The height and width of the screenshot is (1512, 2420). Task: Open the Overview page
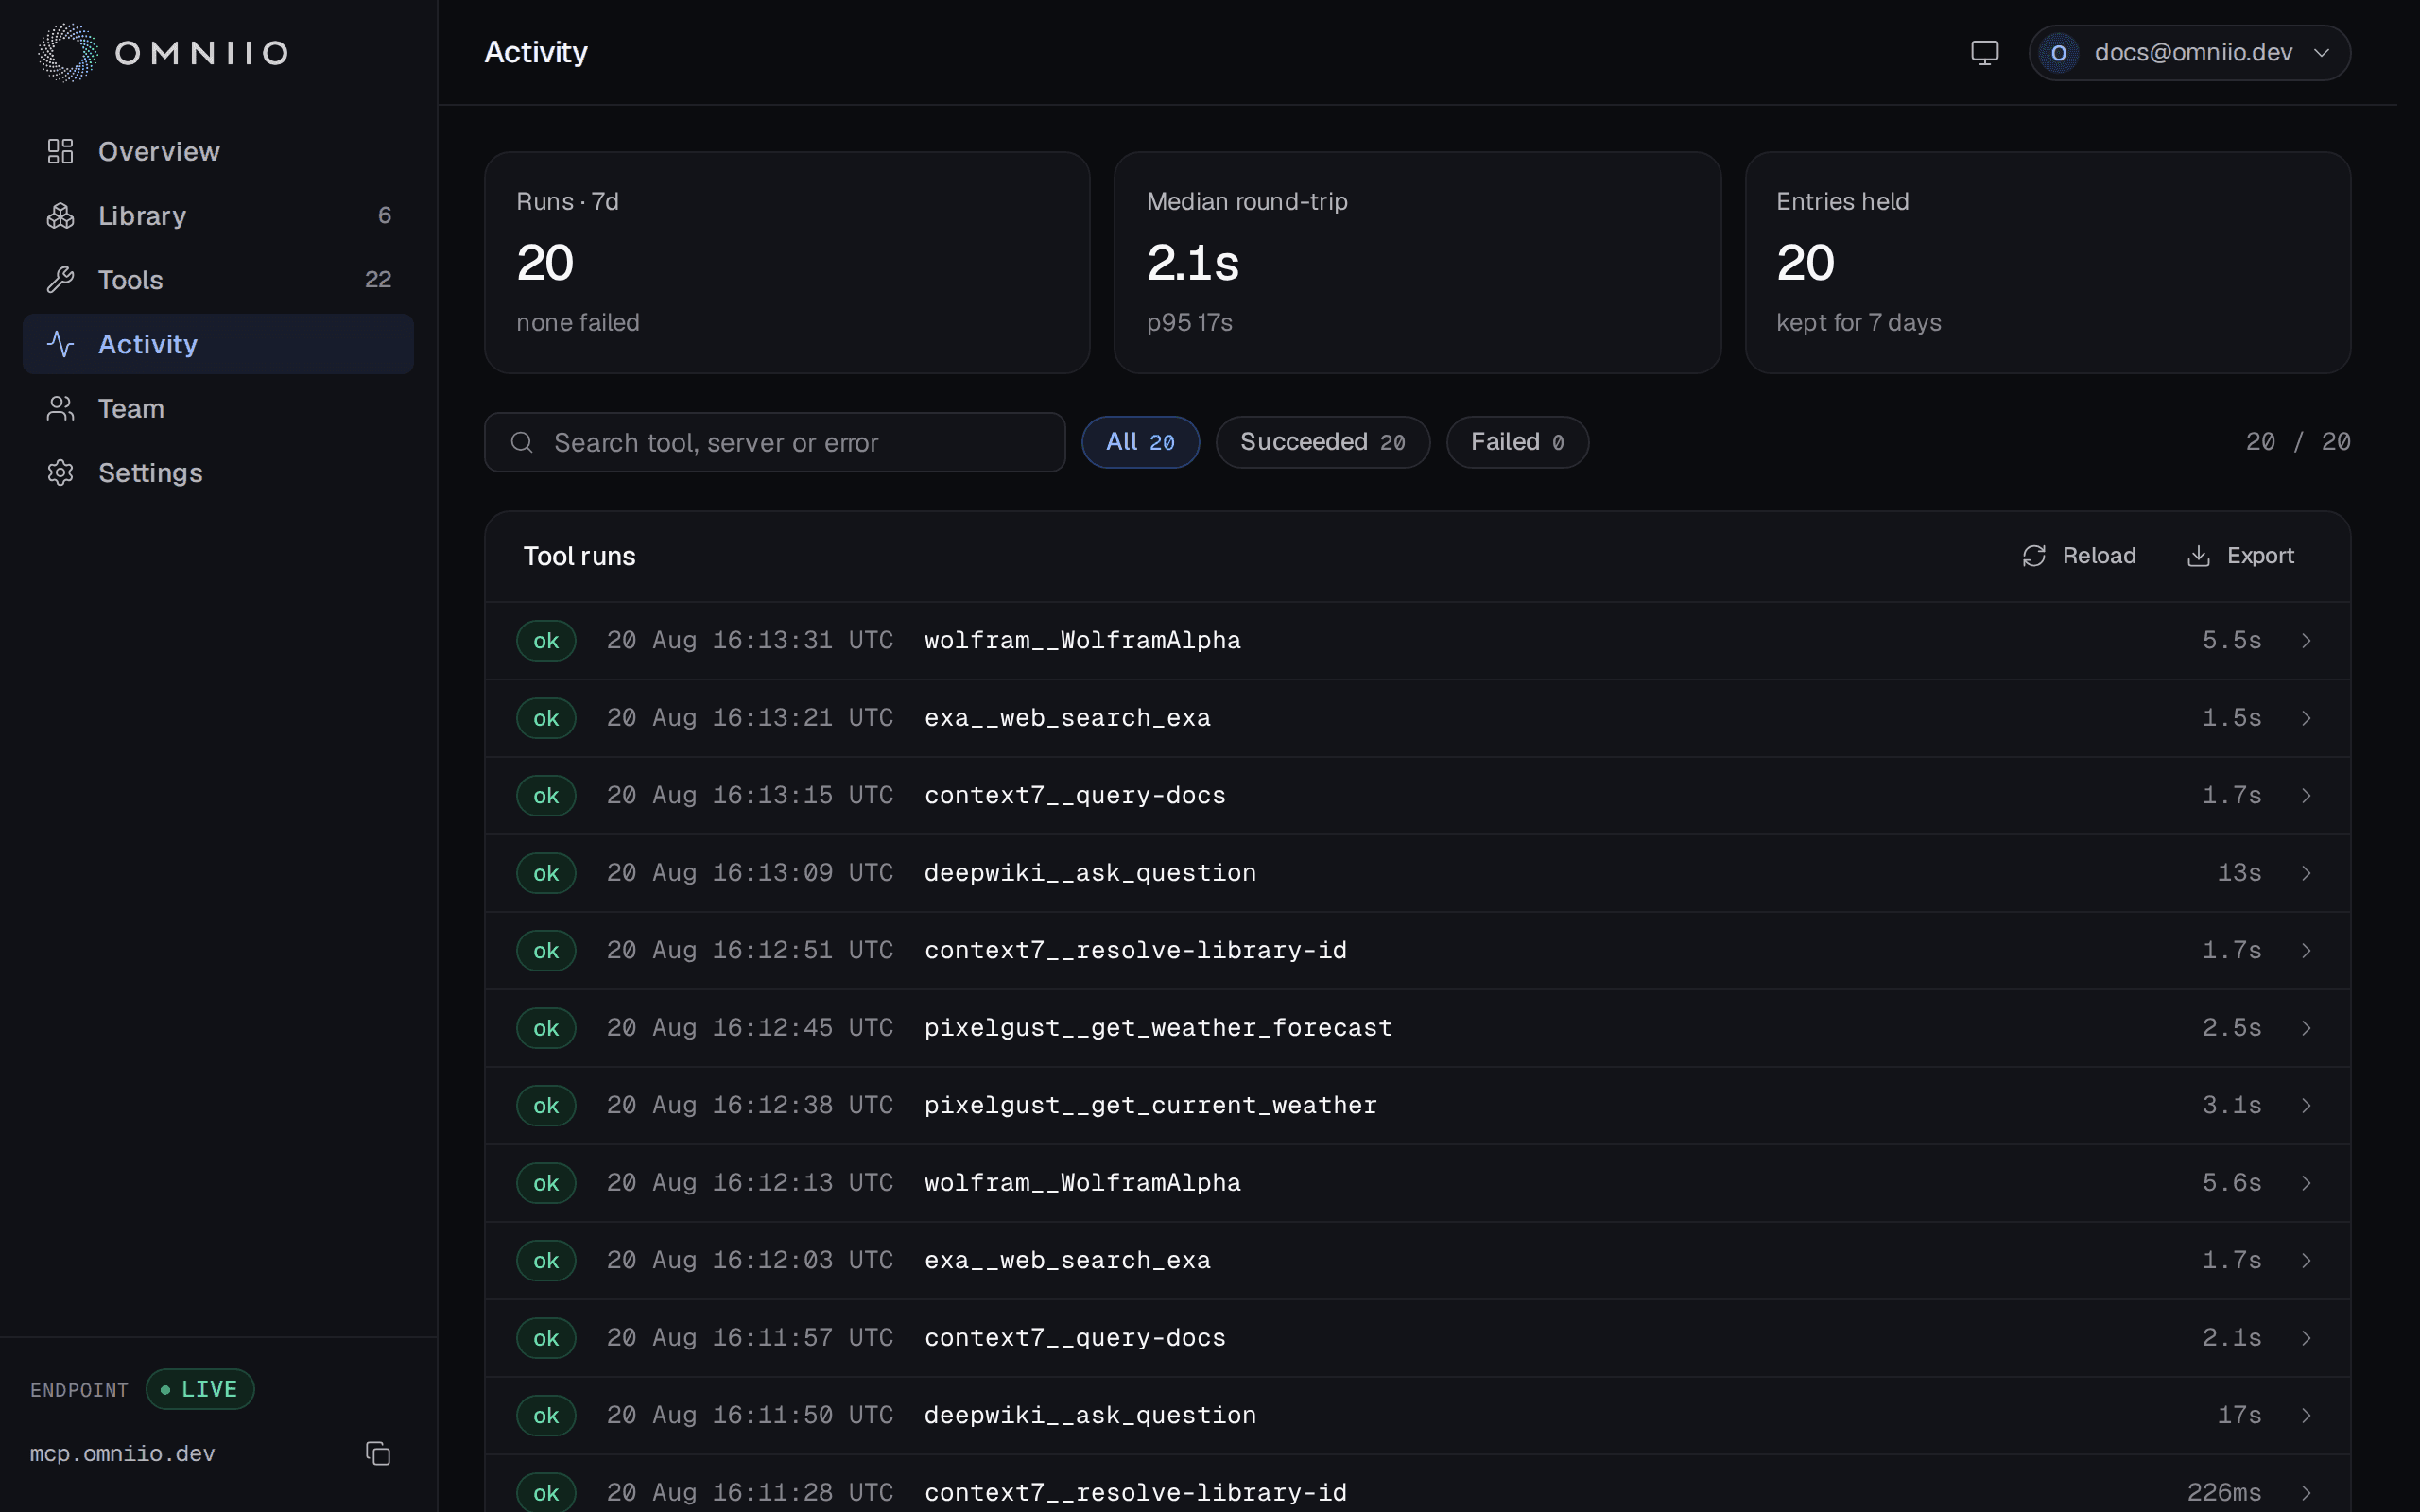point(218,151)
